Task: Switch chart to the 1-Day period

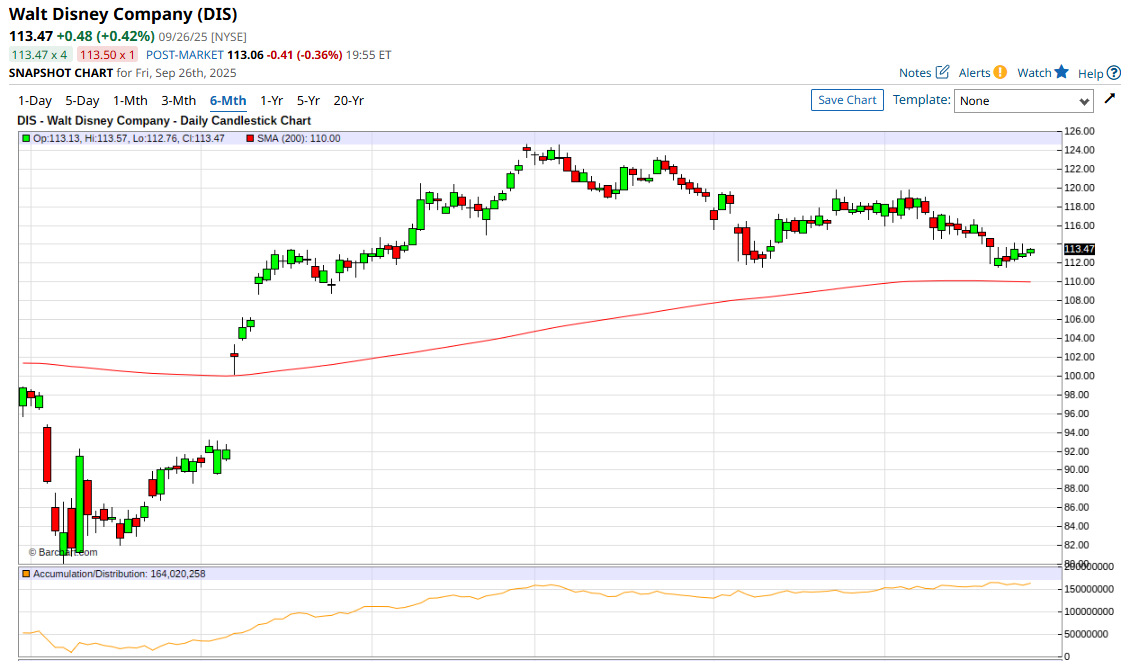Action: 35,101
